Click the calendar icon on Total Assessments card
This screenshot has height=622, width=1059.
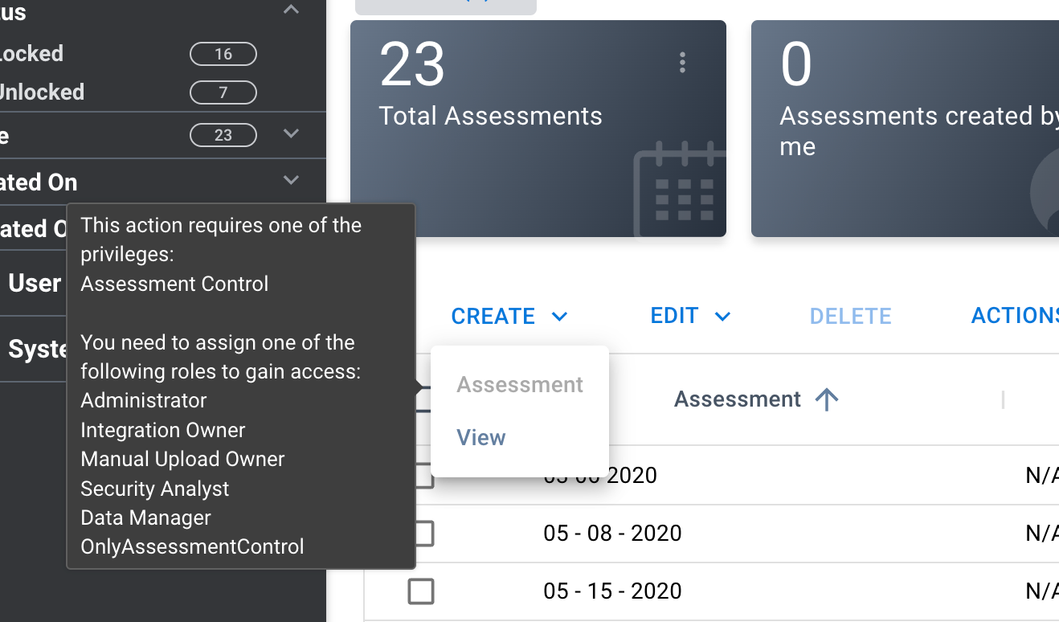click(x=679, y=187)
